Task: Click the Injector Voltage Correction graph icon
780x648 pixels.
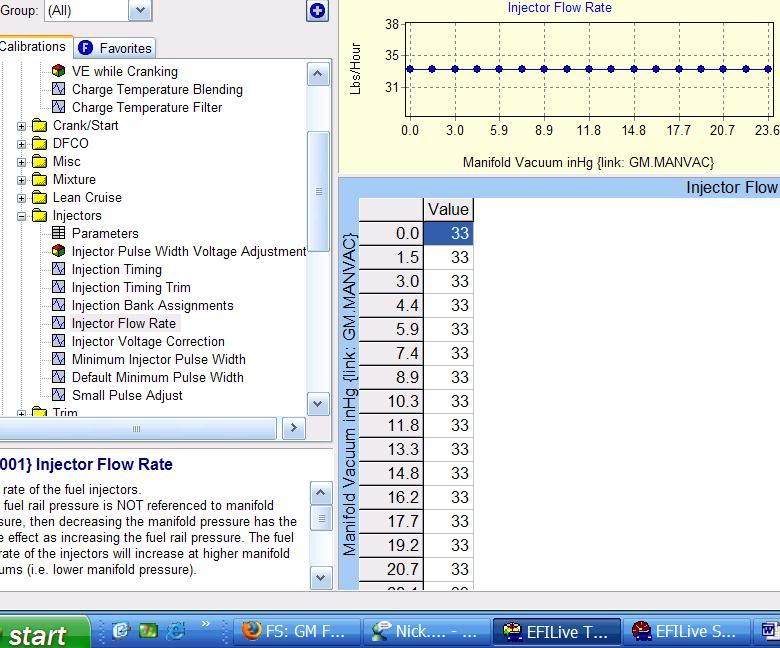Action: pyautogui.click(x=59, y=341)
